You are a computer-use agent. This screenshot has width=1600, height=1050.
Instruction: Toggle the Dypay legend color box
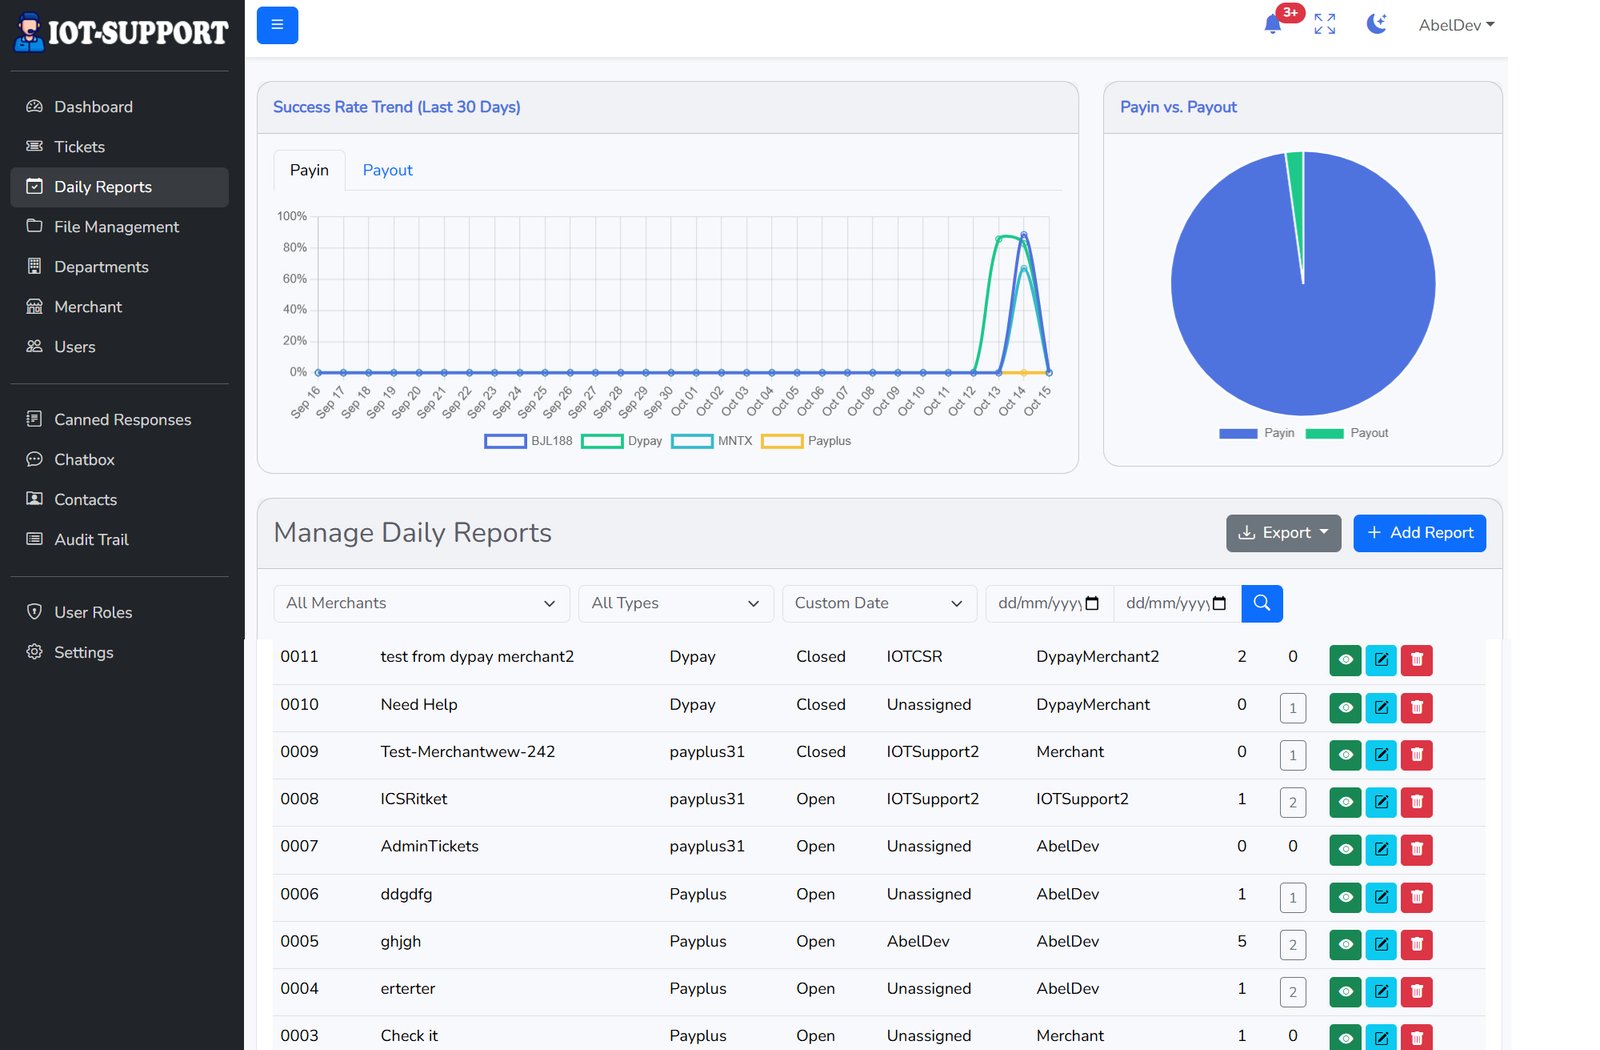(602, 441)
